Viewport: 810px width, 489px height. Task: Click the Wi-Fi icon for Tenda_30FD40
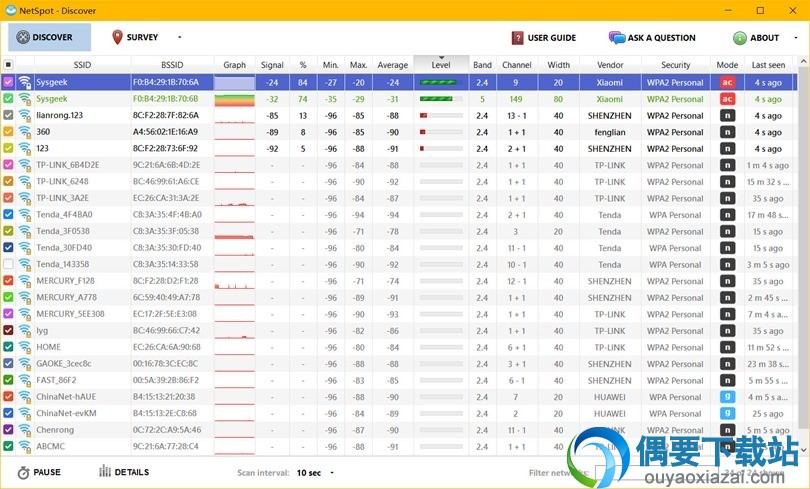coord(24,248)
